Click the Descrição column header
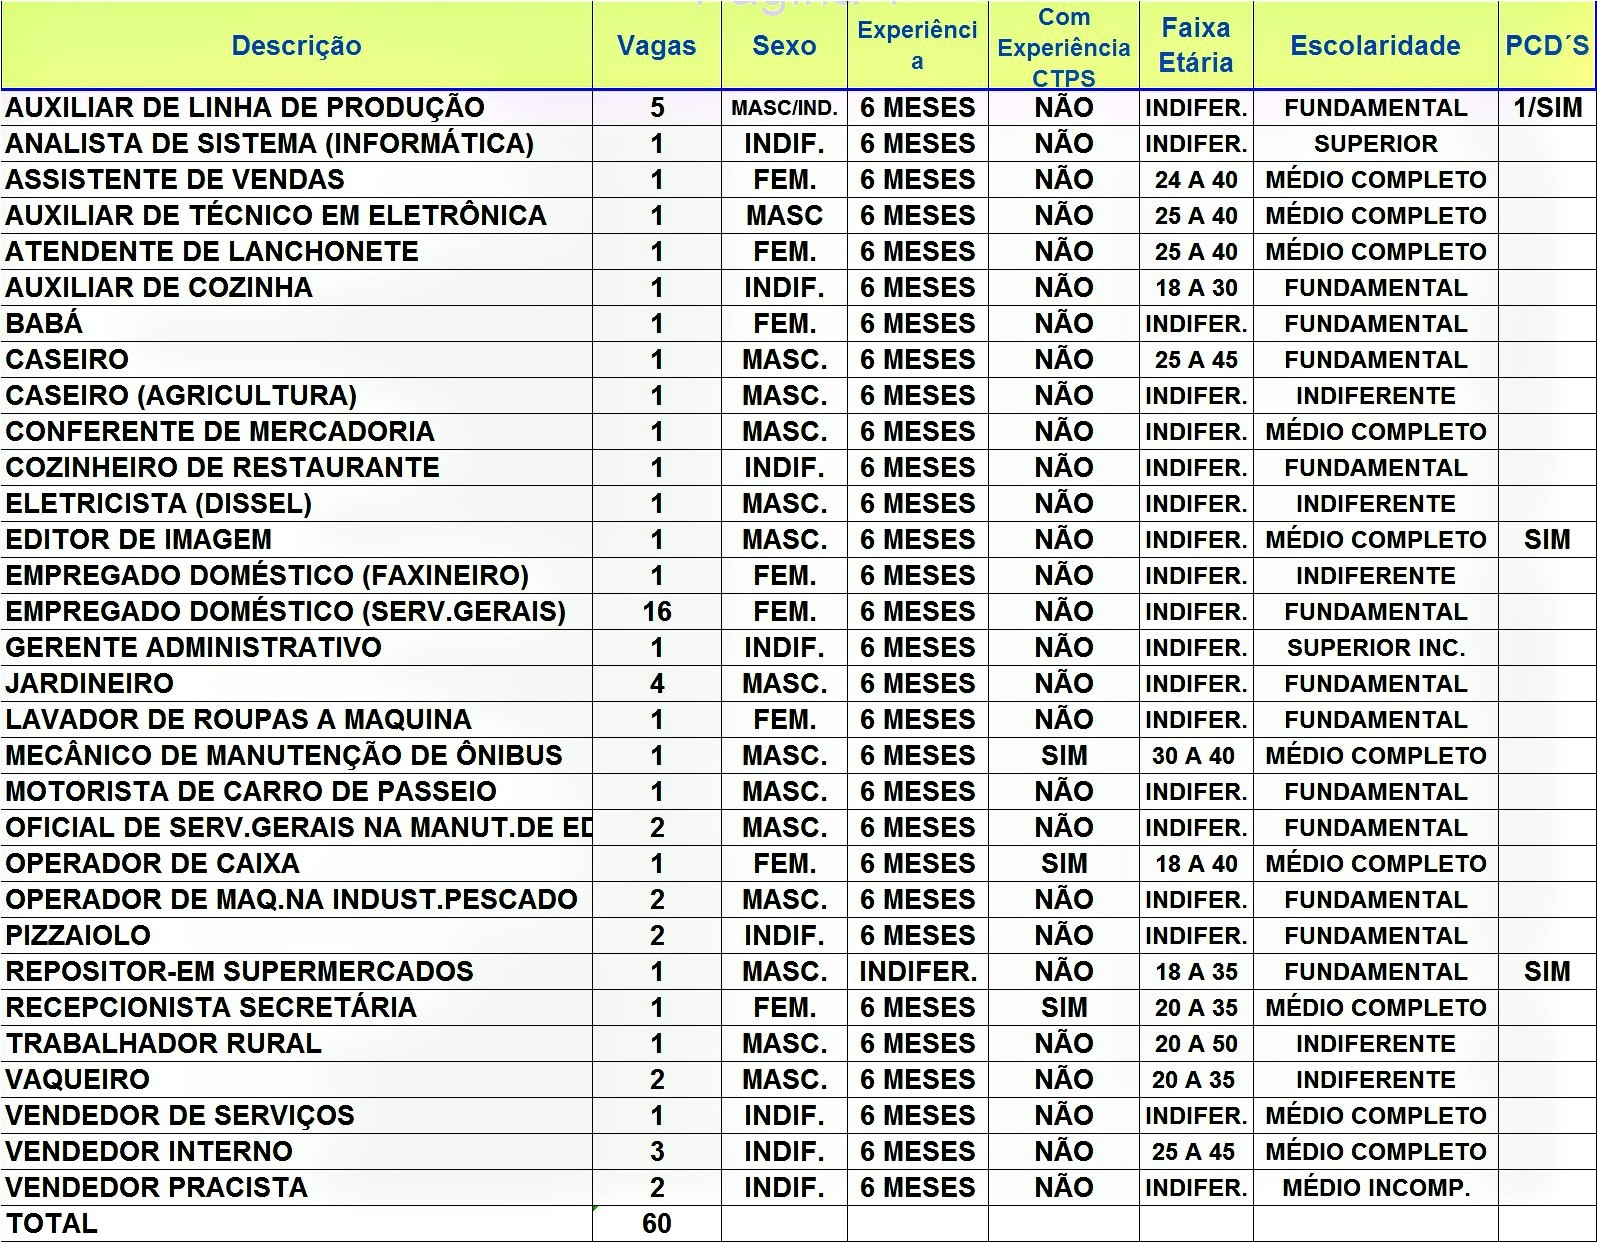Image resolution: width=1597 pixels, height=1242 pixels. pos(296,46)
